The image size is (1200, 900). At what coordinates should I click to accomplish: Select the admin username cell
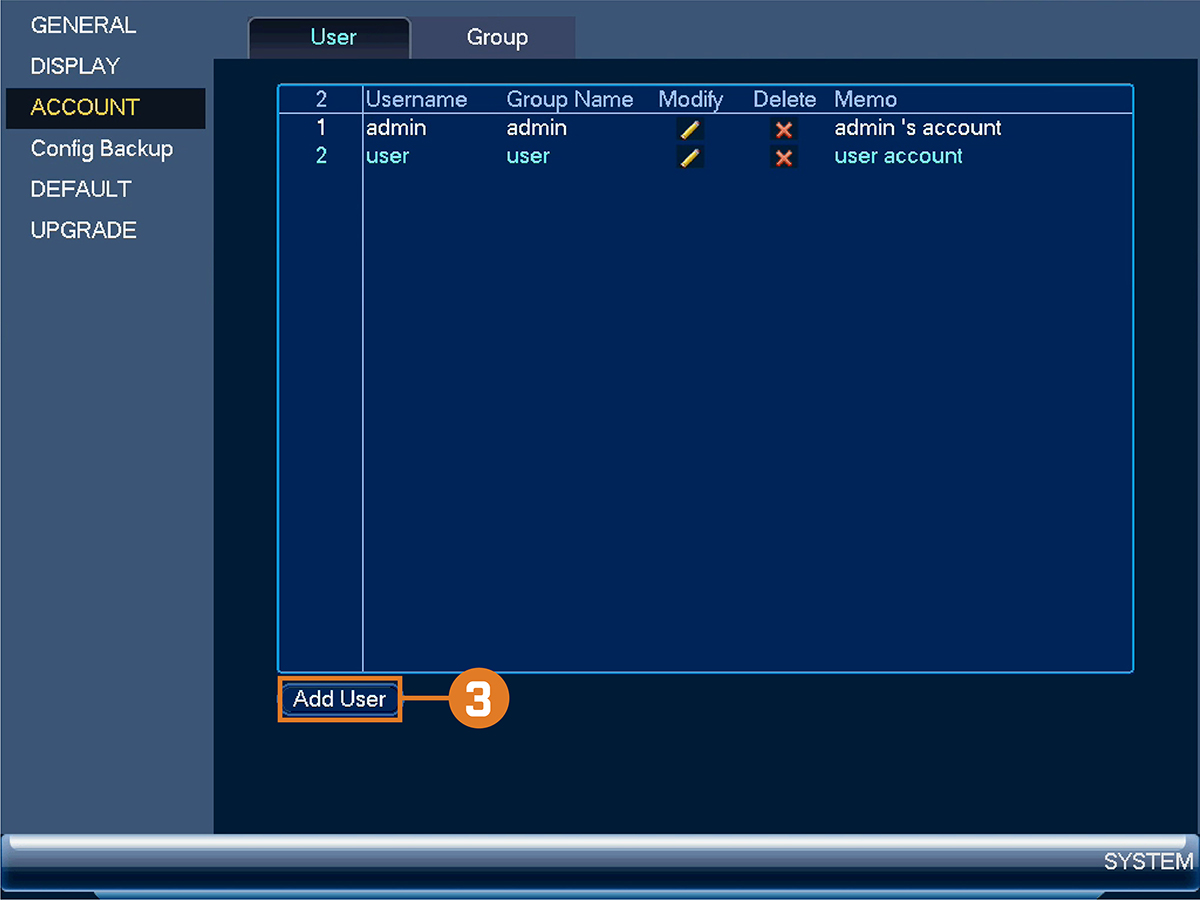[396, 128]
